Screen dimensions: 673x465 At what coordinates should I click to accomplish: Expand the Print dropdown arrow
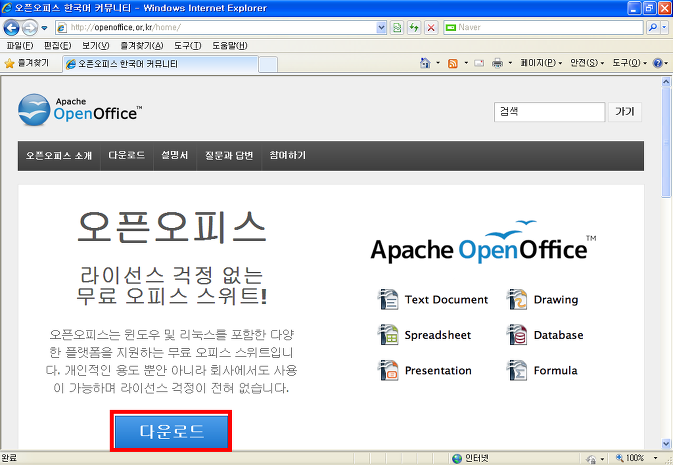click(510, 63)
